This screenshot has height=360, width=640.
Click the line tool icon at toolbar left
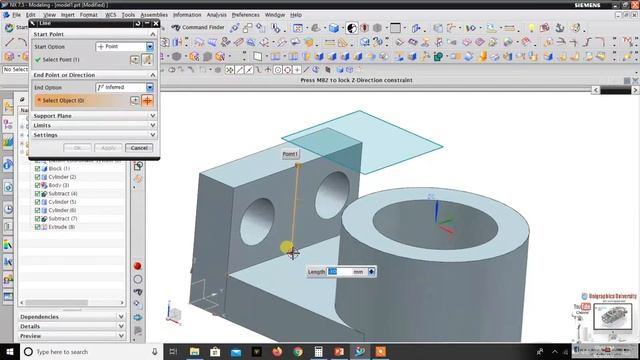coord(9,42)
